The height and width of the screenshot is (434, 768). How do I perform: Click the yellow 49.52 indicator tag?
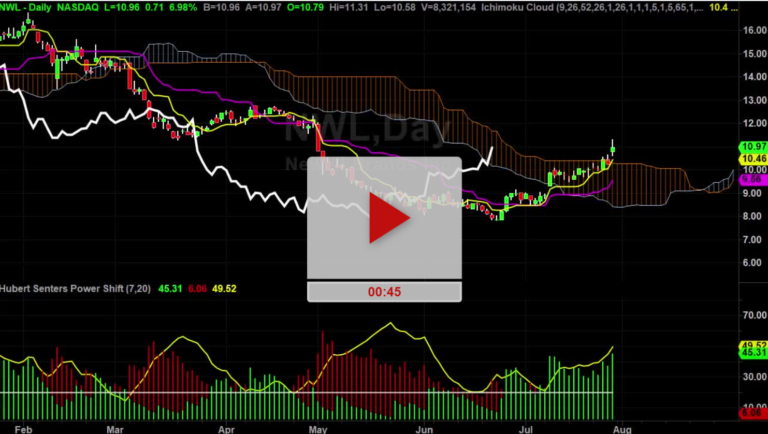(x=753, y=345)
